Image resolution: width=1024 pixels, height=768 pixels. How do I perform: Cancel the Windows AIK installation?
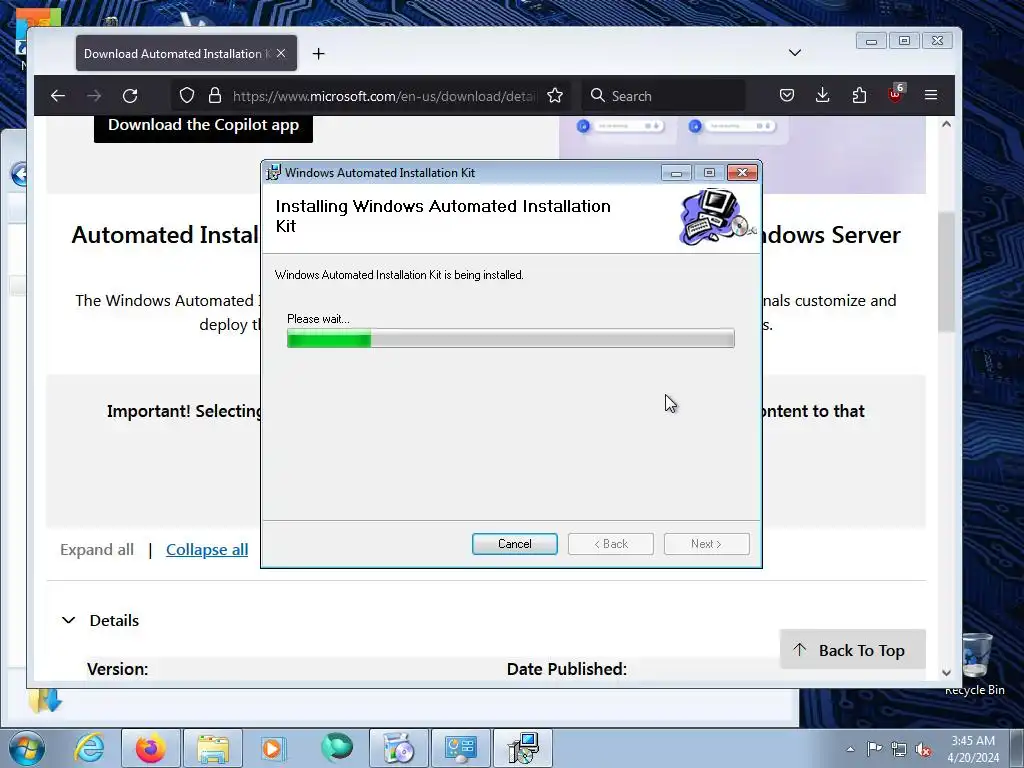(x=515, y=544)
